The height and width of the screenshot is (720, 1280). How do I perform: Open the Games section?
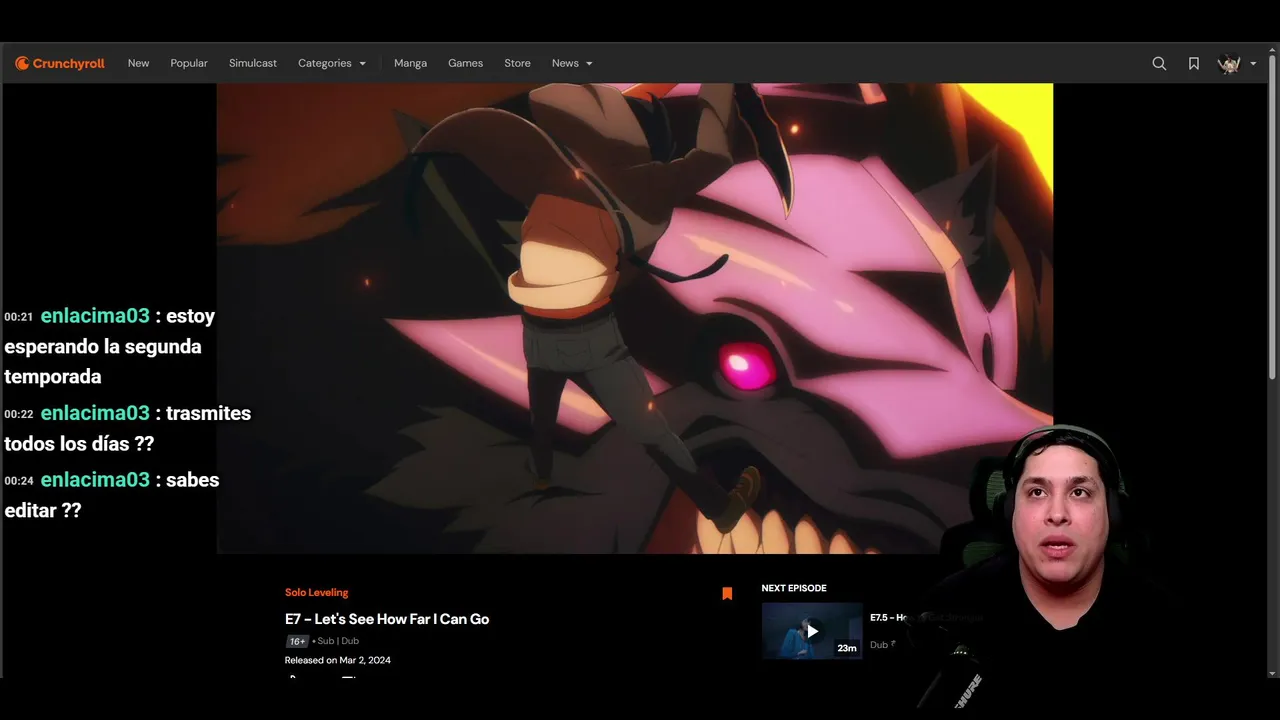(465, 63)
